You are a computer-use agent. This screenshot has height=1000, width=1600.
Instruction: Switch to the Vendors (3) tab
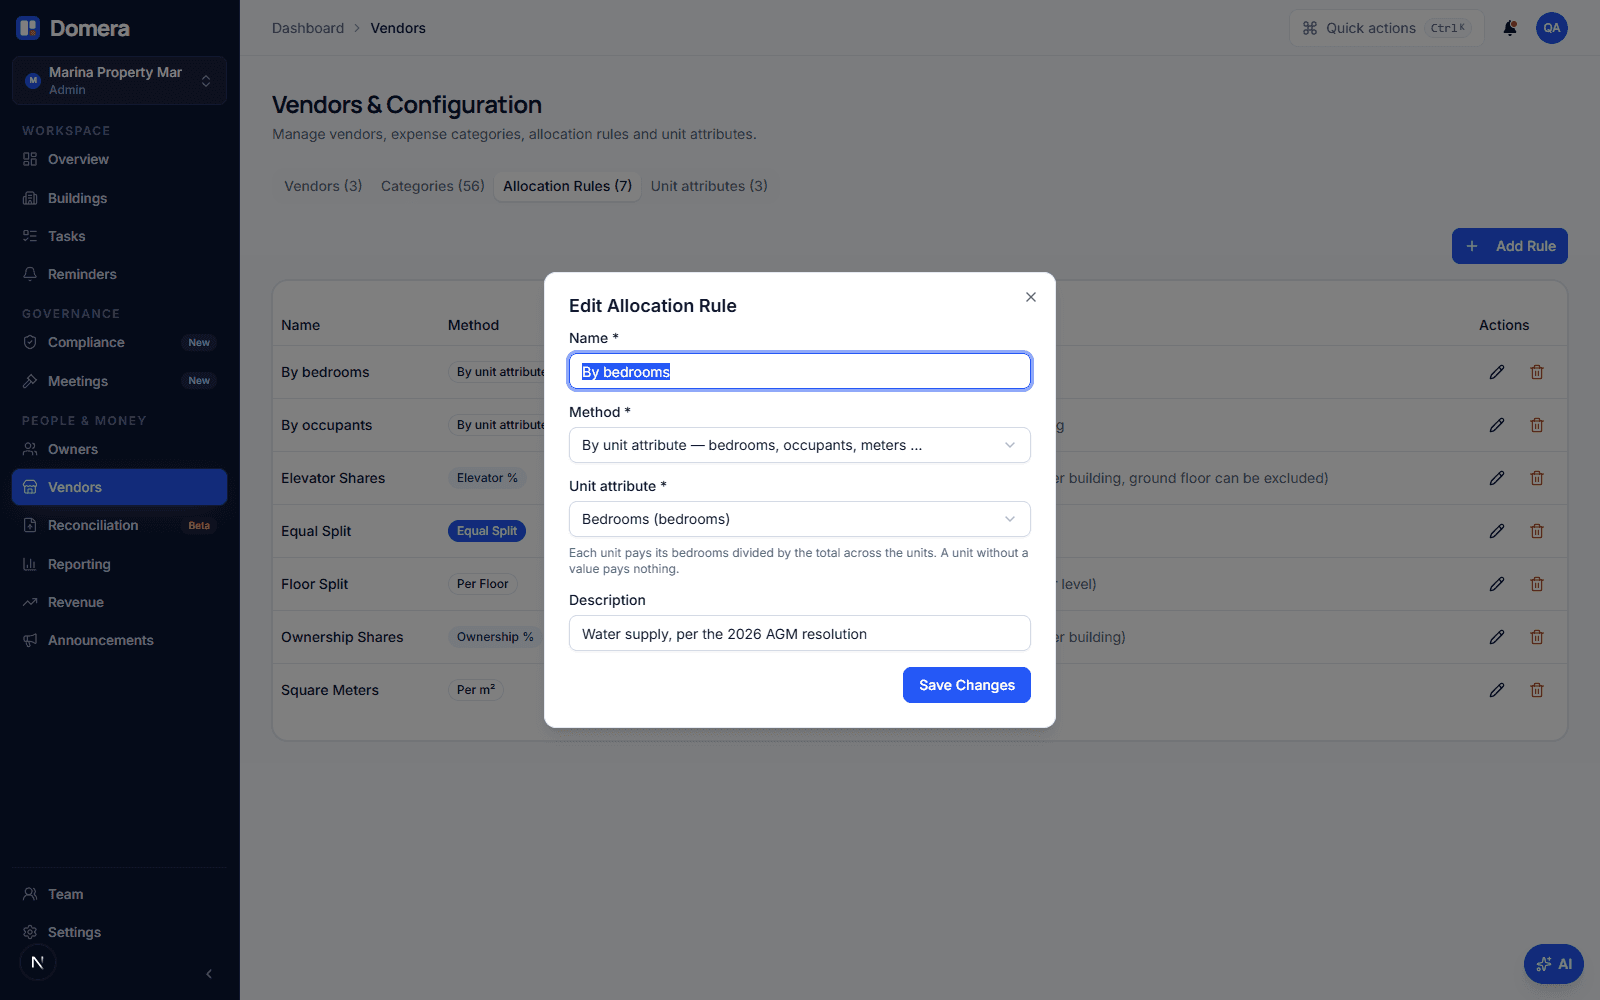(x=323, y=186)
